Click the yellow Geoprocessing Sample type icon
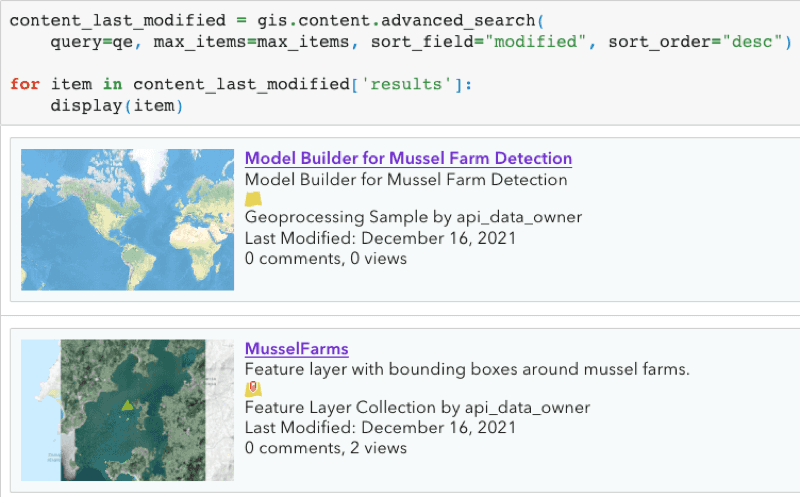 coord(253,199)
